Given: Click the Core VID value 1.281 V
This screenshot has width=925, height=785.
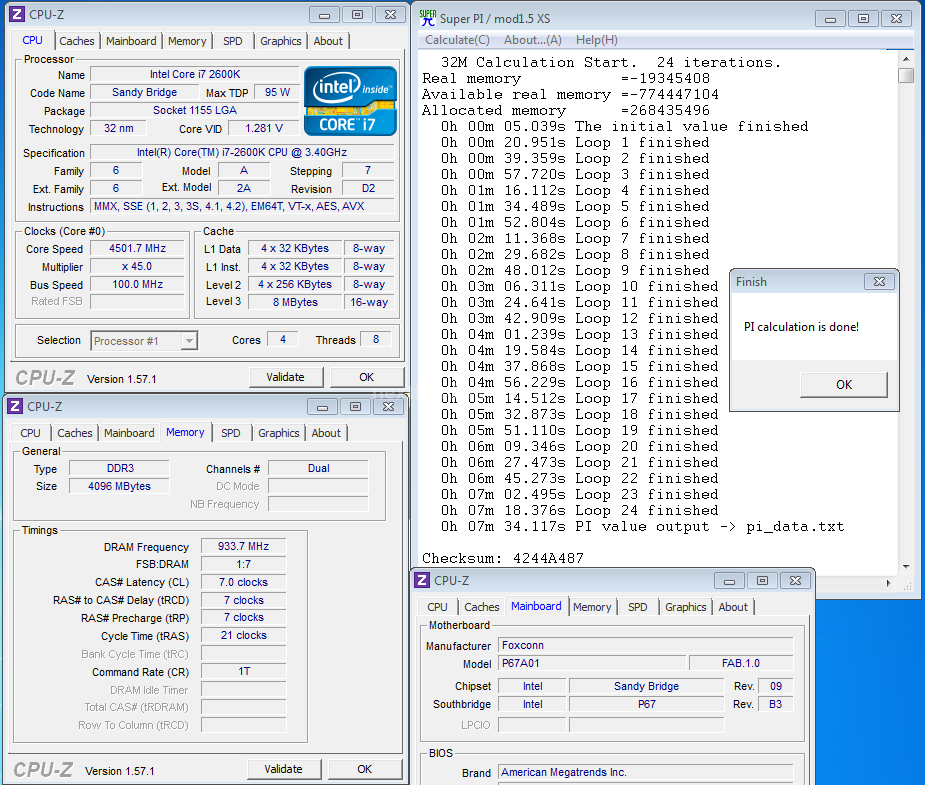Looking at the screenshot, I should pos(264,128).
